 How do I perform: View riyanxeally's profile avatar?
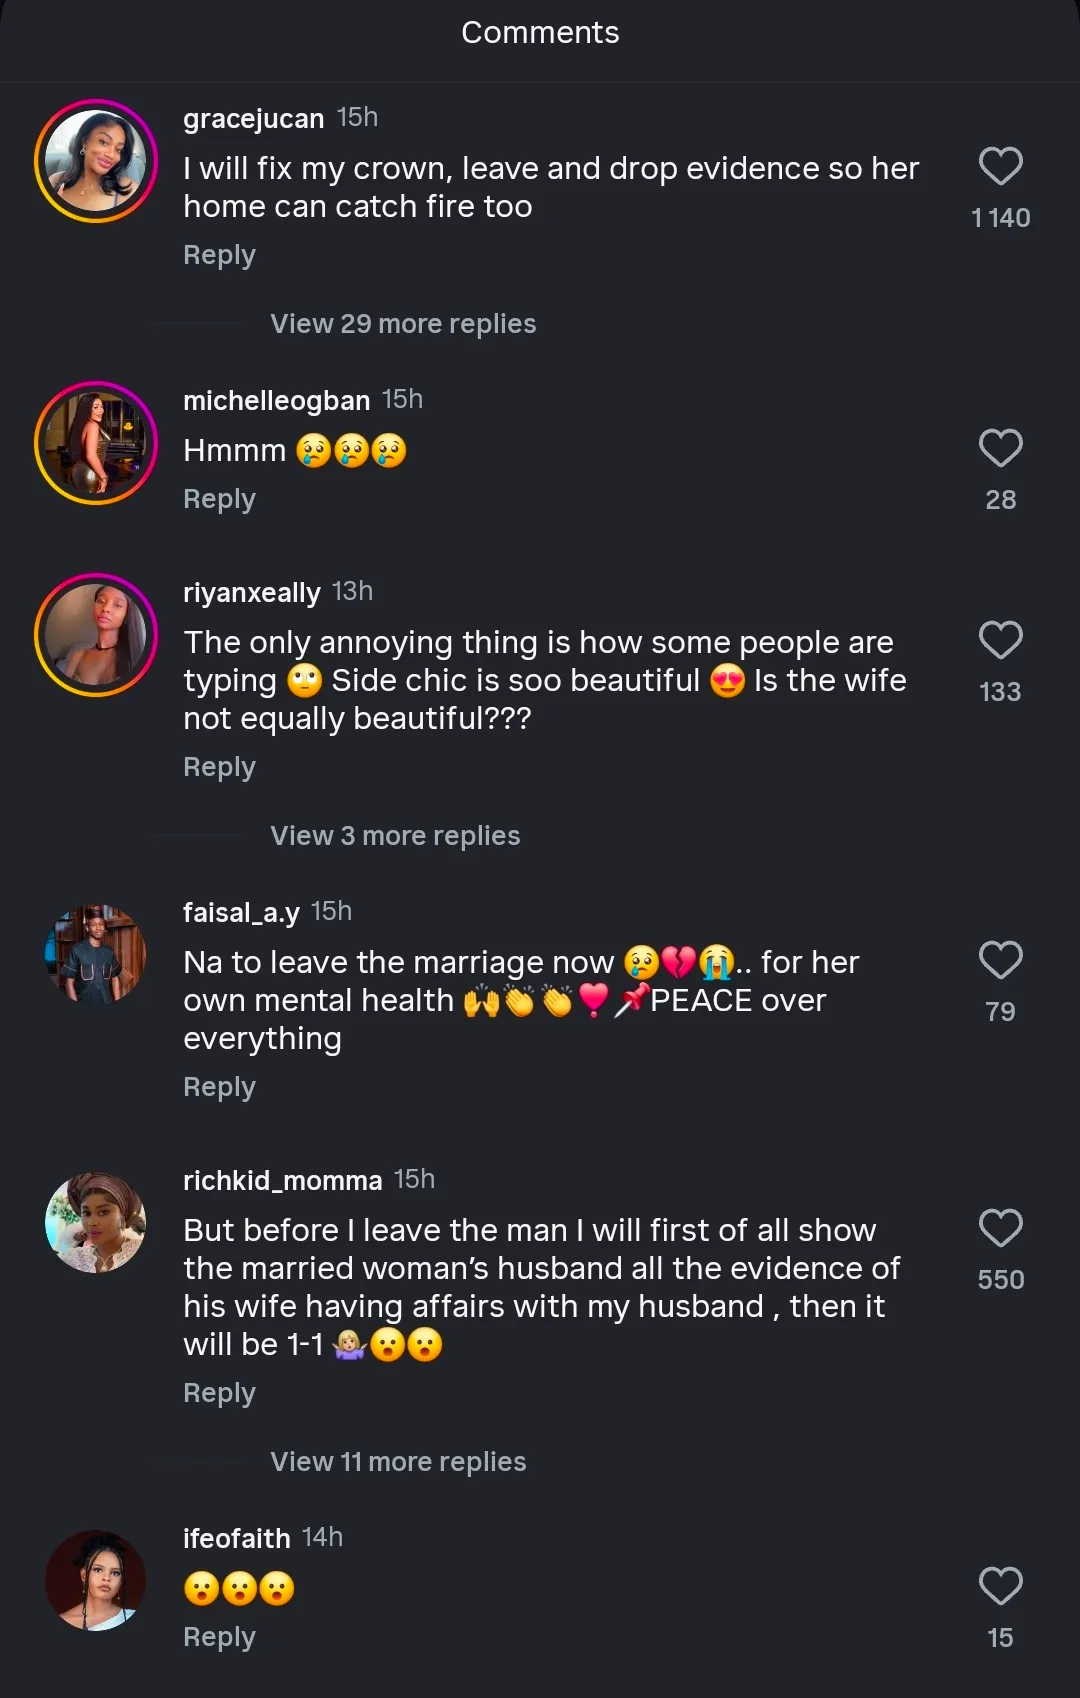pos(96,635)
